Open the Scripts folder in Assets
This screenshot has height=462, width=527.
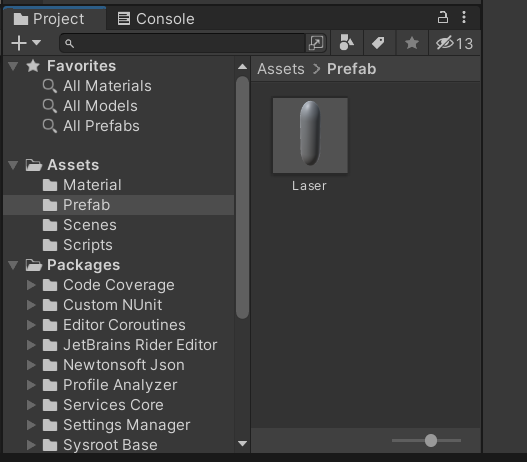coord(88,245)
